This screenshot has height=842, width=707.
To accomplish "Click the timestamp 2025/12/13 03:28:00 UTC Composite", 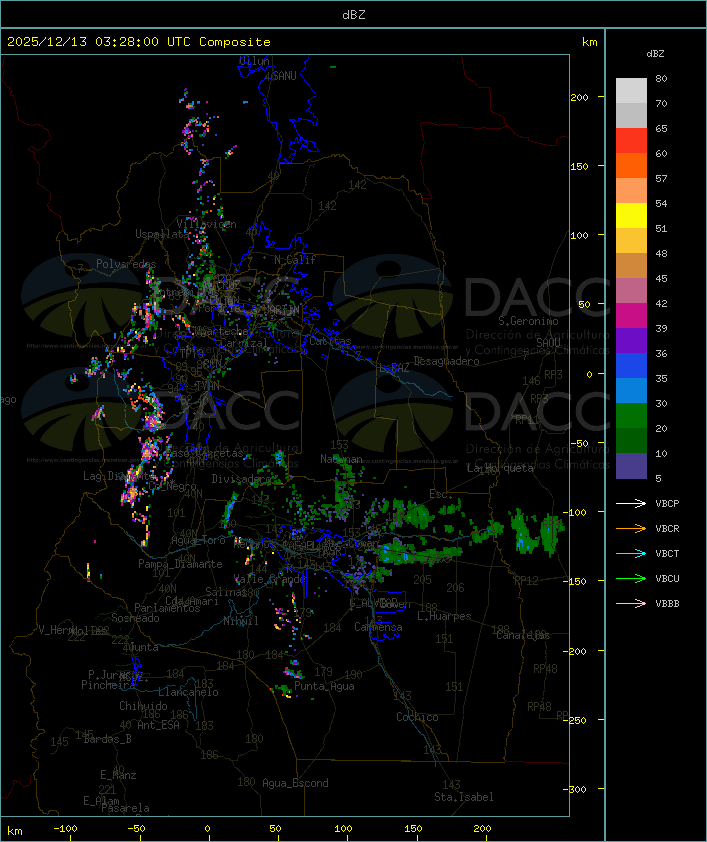I will [x=139, y=42].
